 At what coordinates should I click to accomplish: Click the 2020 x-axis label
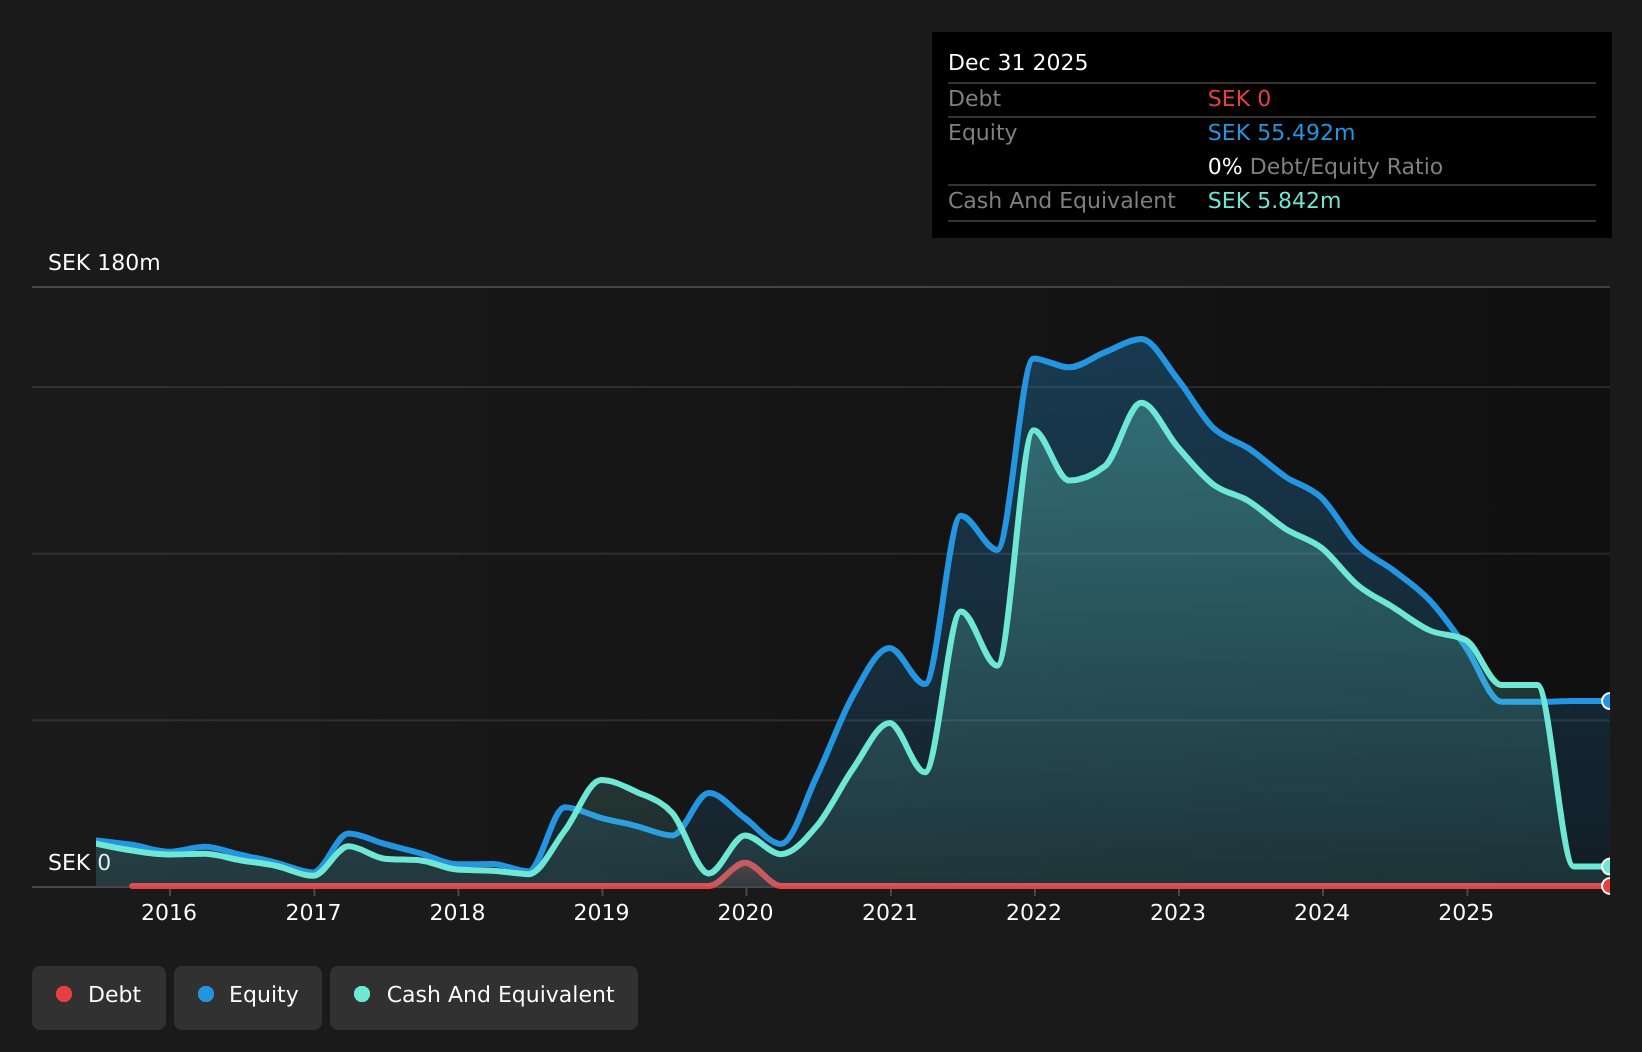click(745, 912)
